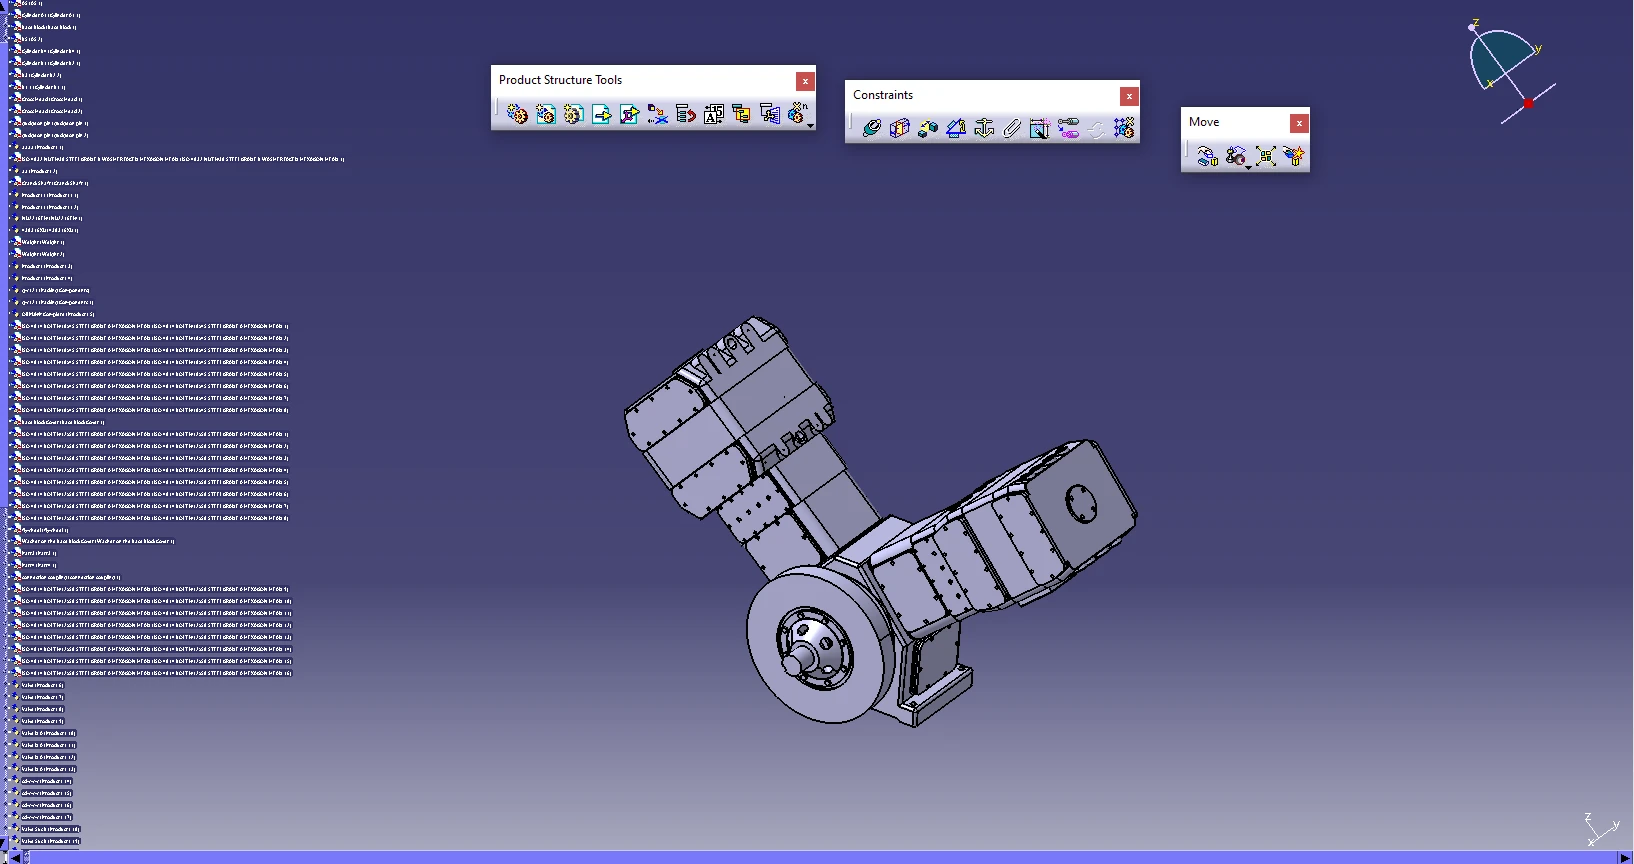Screen dimensions: 1634x864
Task: Open the Product Structure Tools flyout arrow
Action: coord(810,125)
